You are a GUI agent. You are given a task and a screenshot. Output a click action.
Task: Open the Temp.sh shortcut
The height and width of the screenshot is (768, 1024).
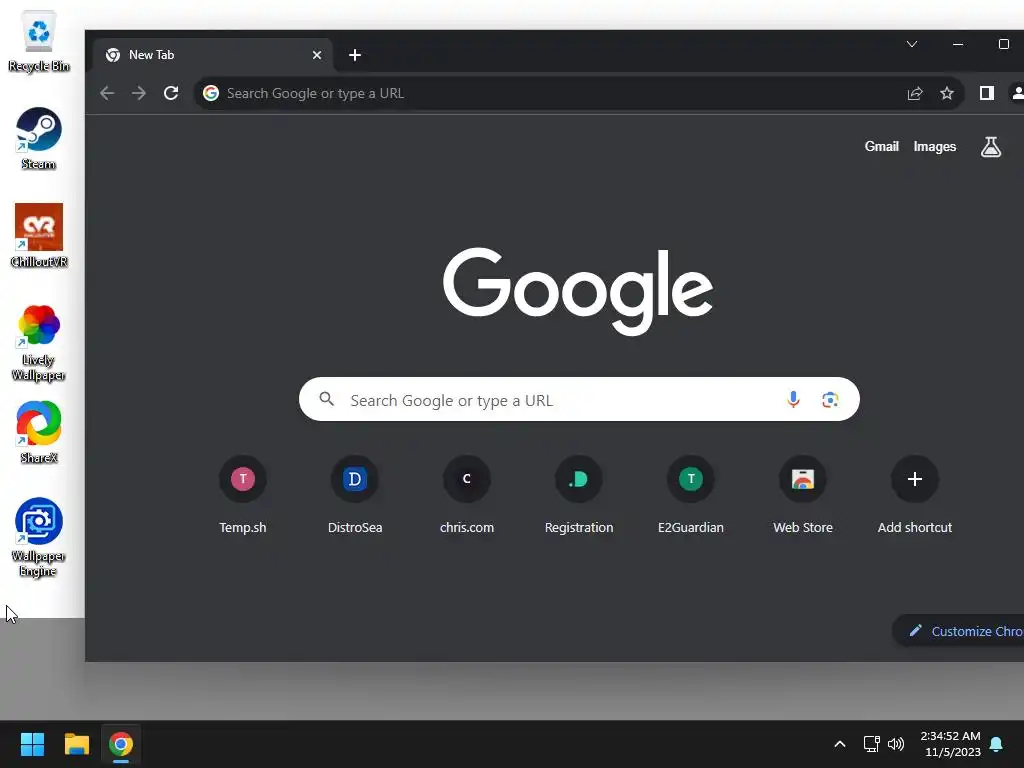point(243,494)
